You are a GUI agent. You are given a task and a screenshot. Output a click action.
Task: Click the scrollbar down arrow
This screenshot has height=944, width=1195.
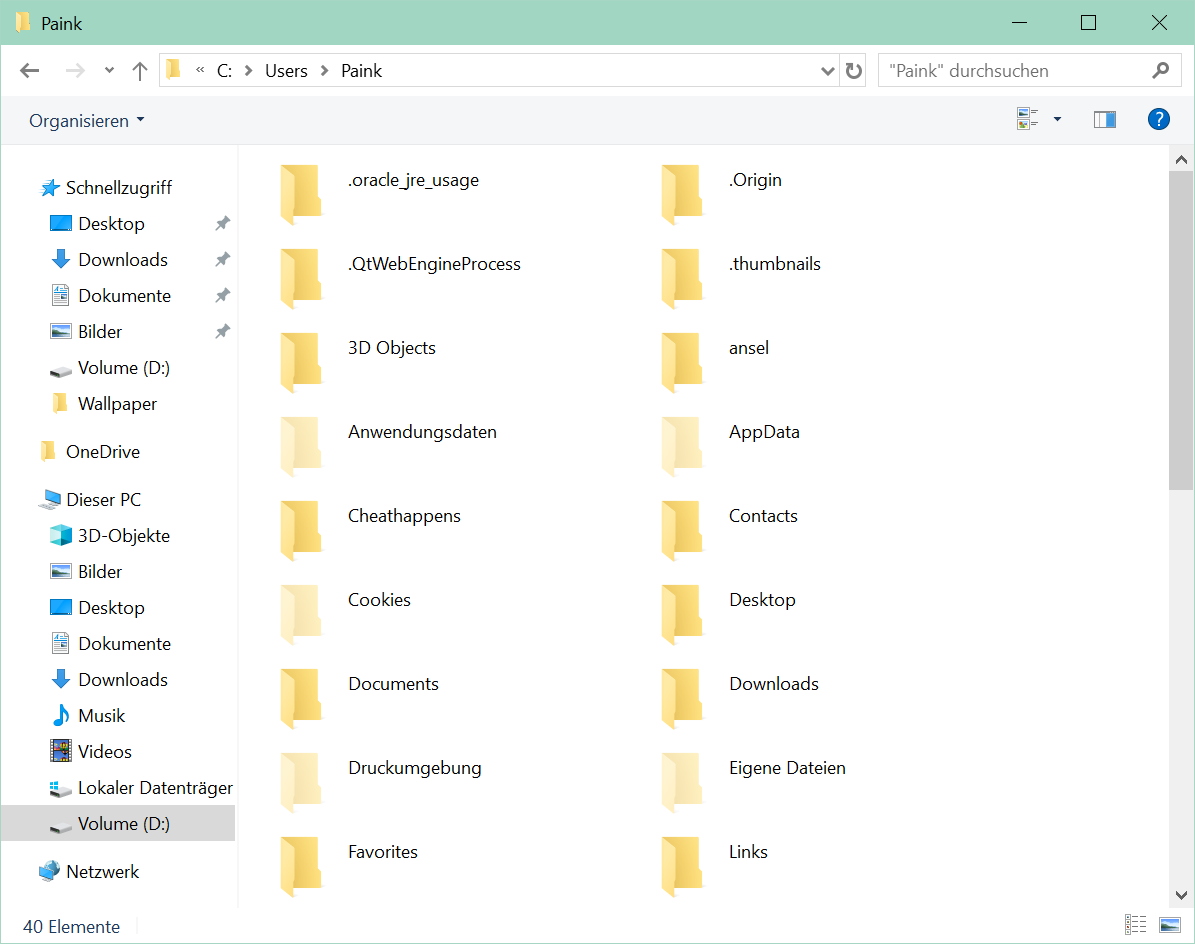click(1181, 895)
